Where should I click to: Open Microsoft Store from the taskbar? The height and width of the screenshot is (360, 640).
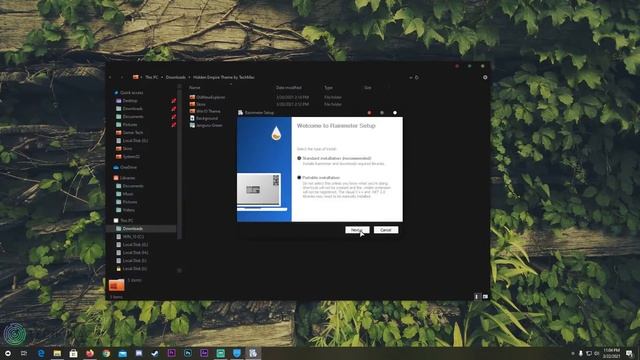click(73, 353)
